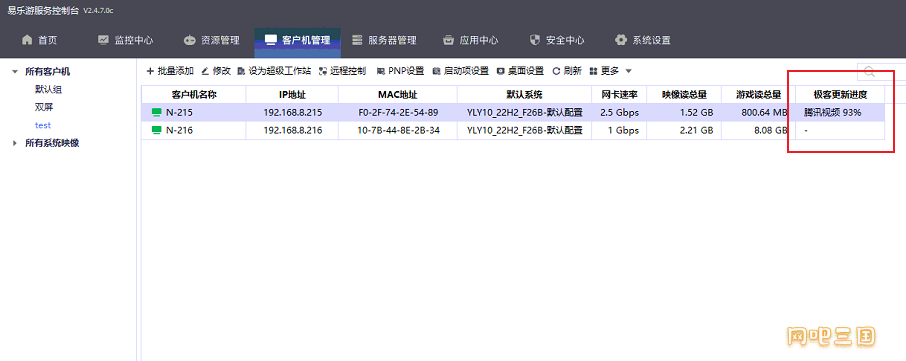
Task: Click N-215's default system cell
Action: tap(525, 113)
